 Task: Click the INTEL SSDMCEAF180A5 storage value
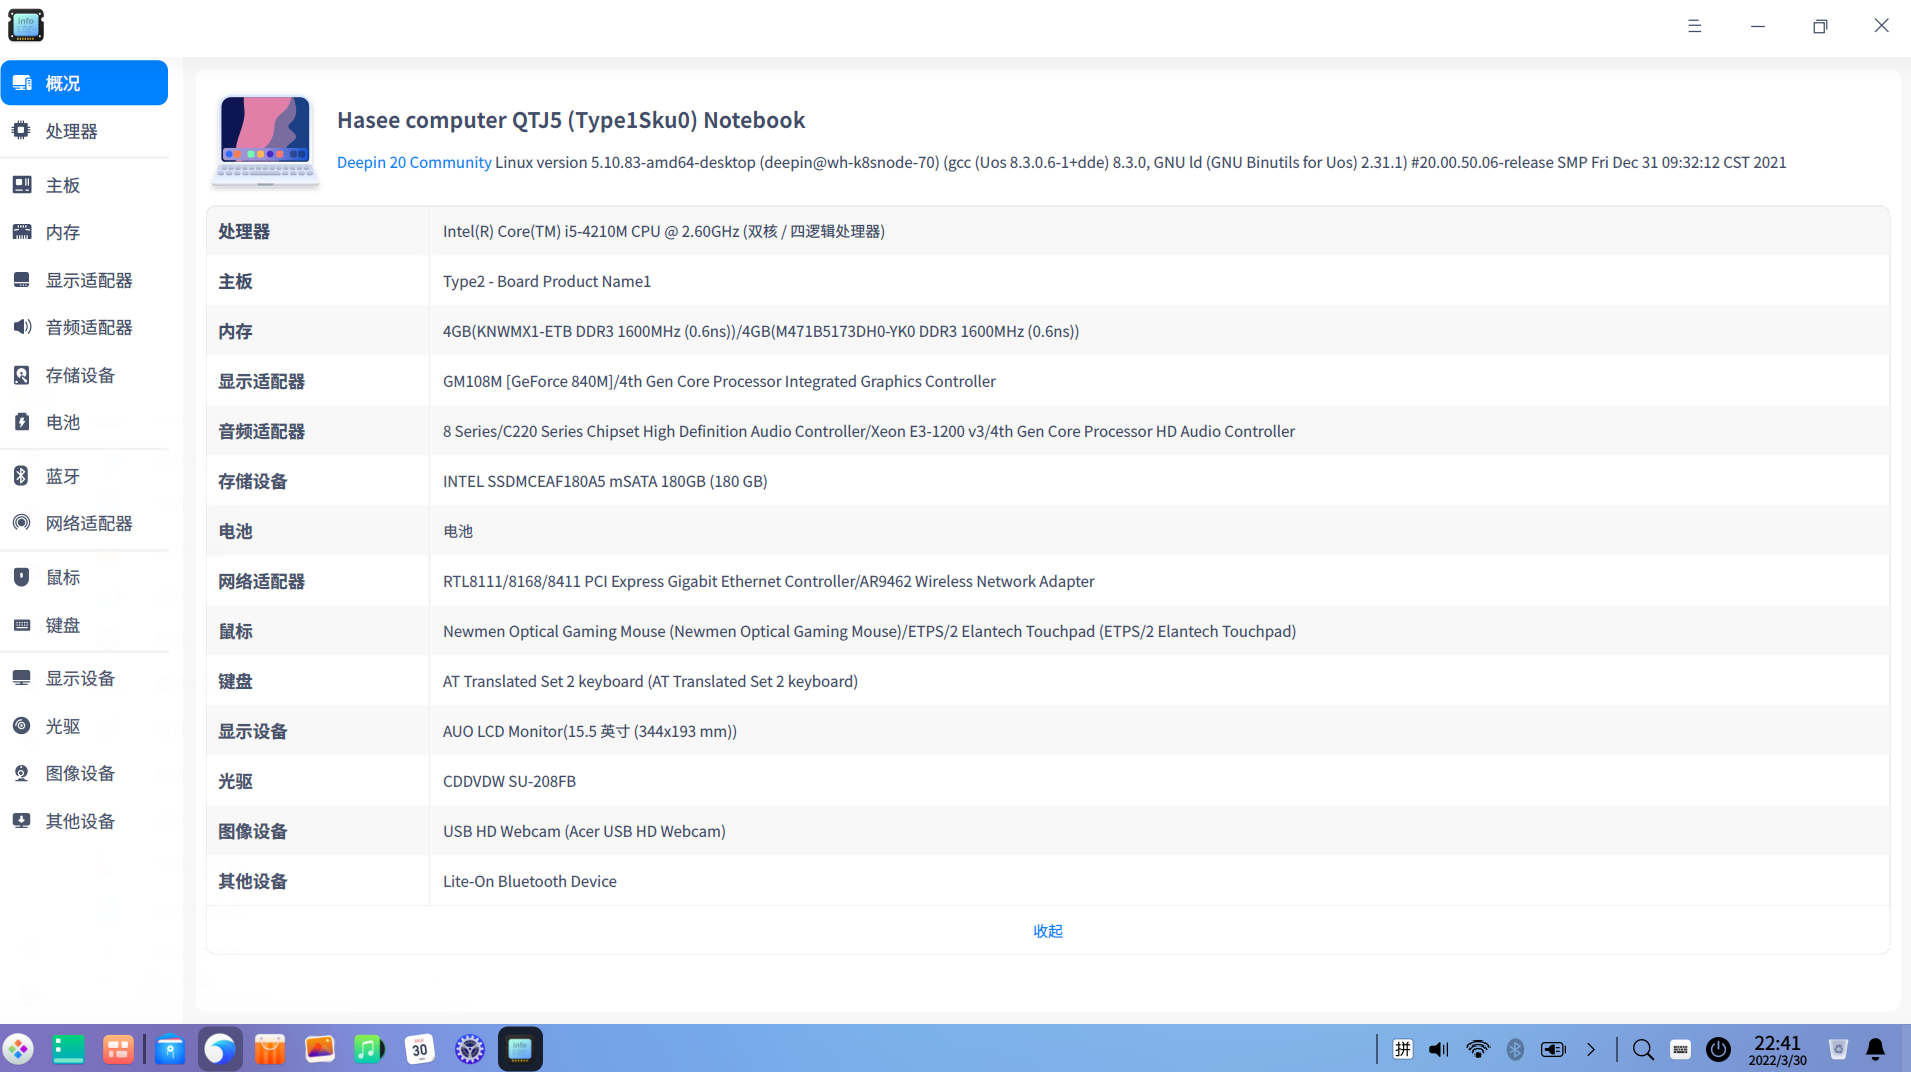pos(605,481)
